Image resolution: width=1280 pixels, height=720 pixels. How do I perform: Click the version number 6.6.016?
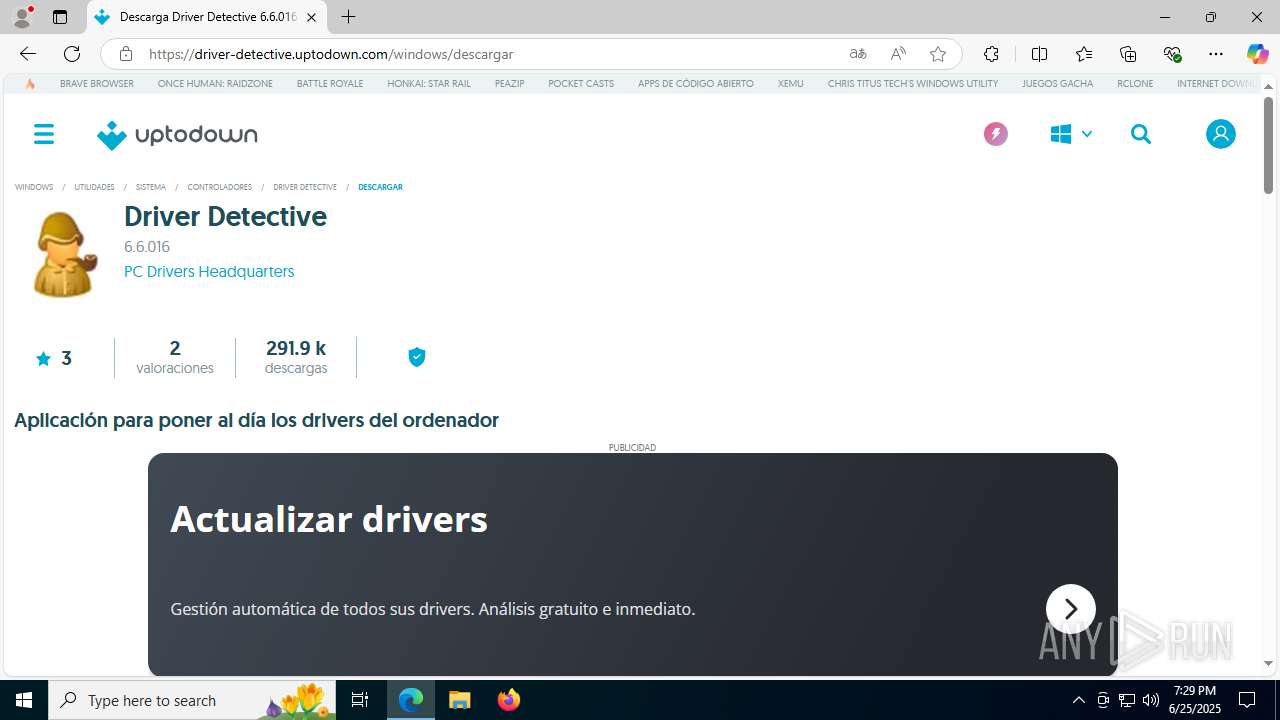click(x=147, y=246)
